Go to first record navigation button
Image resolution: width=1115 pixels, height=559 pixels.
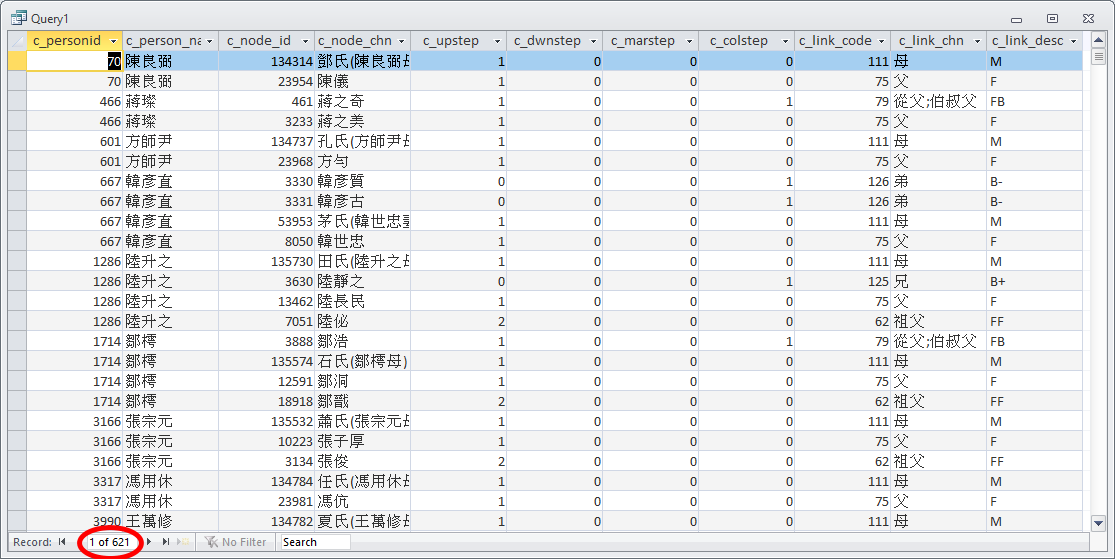(62, 542)
